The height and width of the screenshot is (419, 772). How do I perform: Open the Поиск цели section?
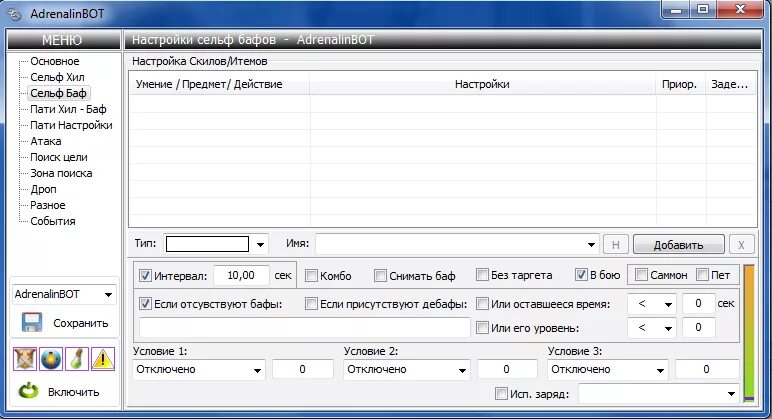(x=59, y=157)
